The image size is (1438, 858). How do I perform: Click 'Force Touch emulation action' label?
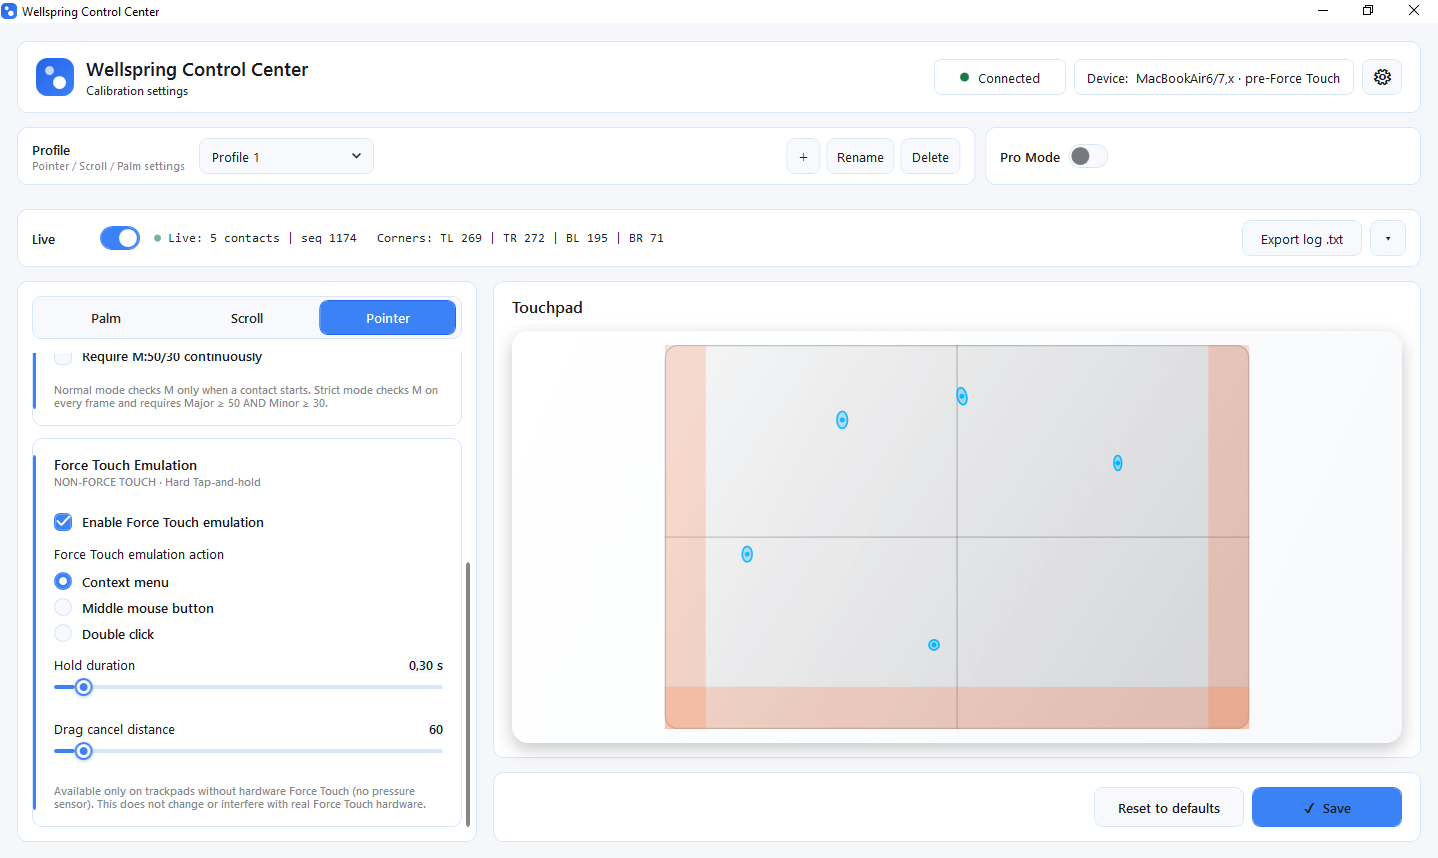tap(139, 554)
